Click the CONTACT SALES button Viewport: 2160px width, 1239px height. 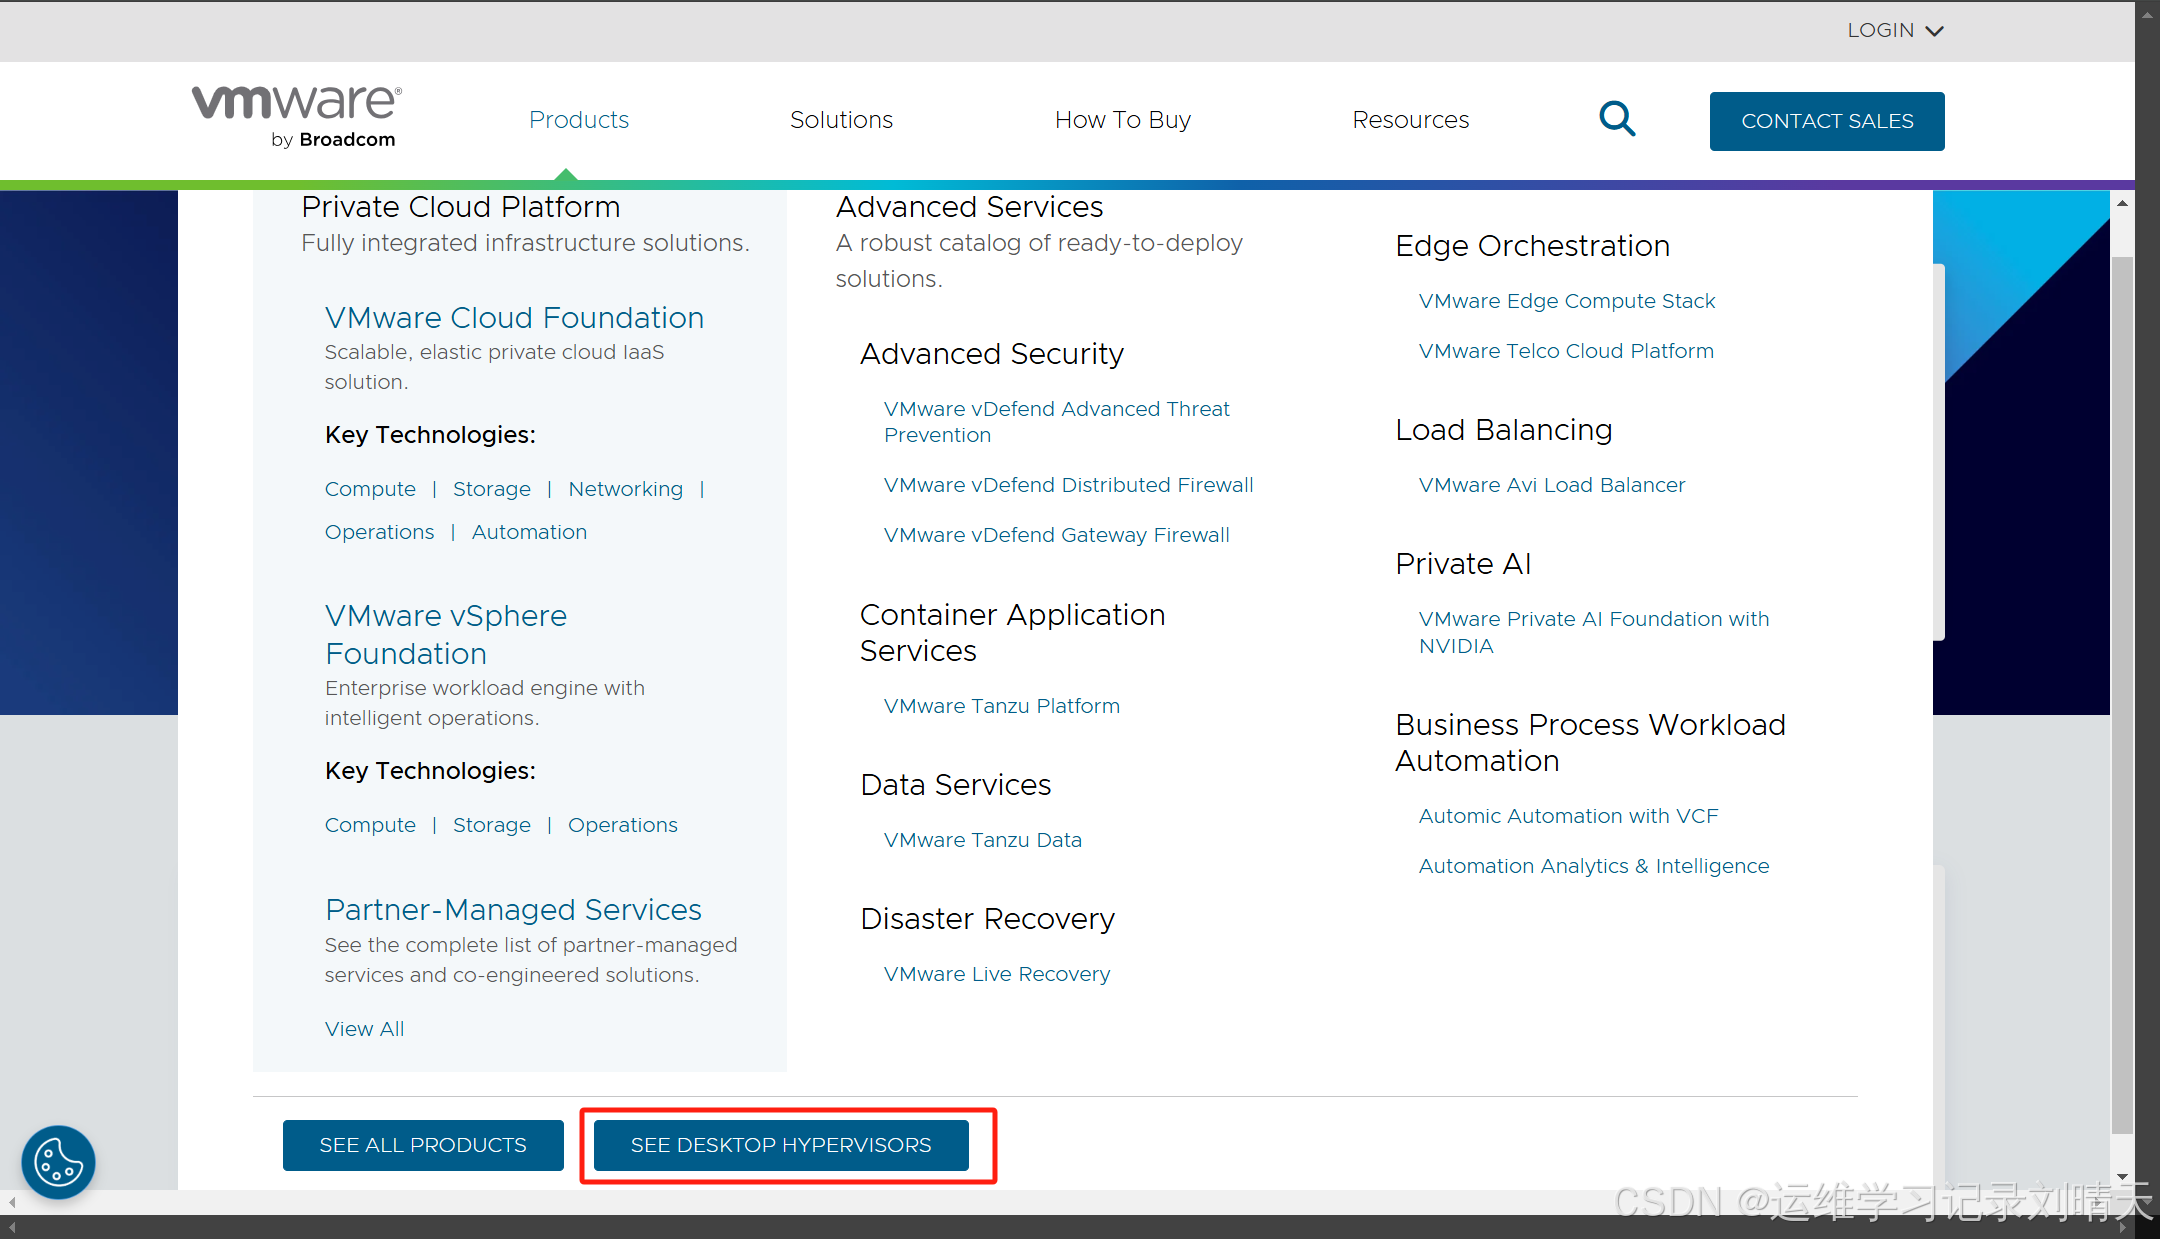pyautogui.click(x=1826, y=121)
